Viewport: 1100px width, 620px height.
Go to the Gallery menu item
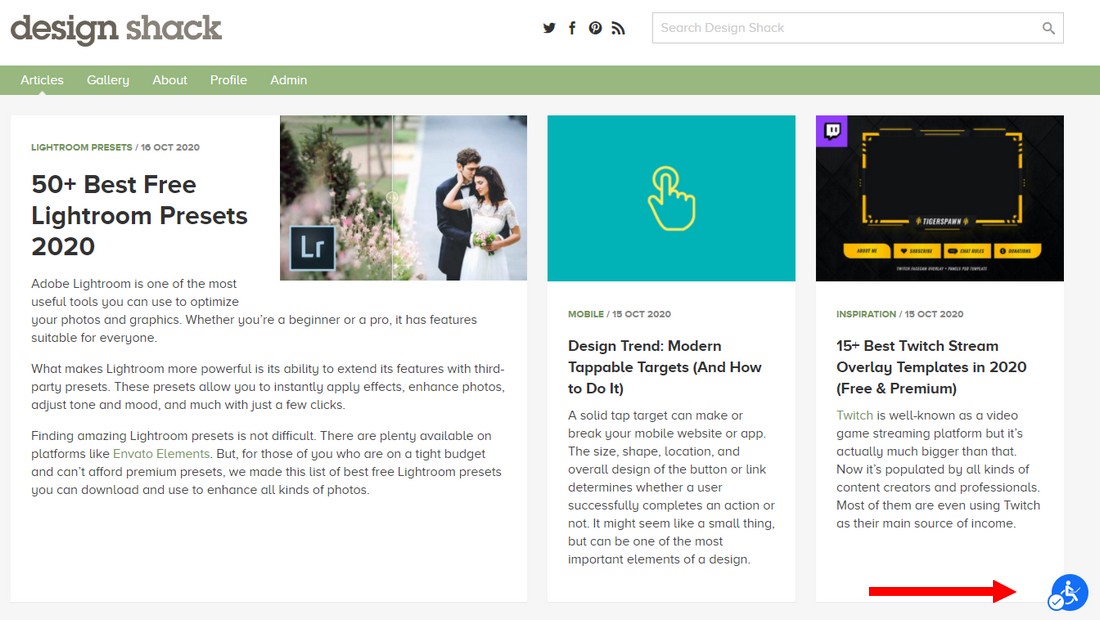click(108, 80)
